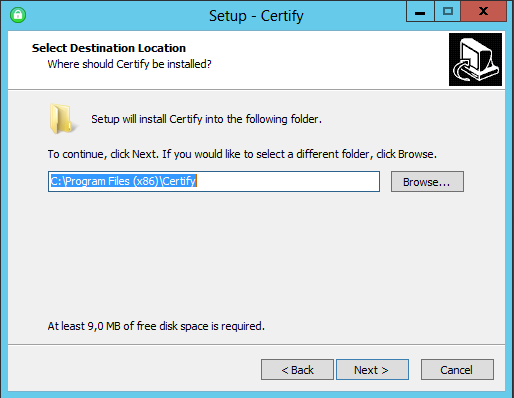Viewport: 514px width, 398px height.
Task: Click the green Certify padlock icon in title bar
Action: (18, 15)
